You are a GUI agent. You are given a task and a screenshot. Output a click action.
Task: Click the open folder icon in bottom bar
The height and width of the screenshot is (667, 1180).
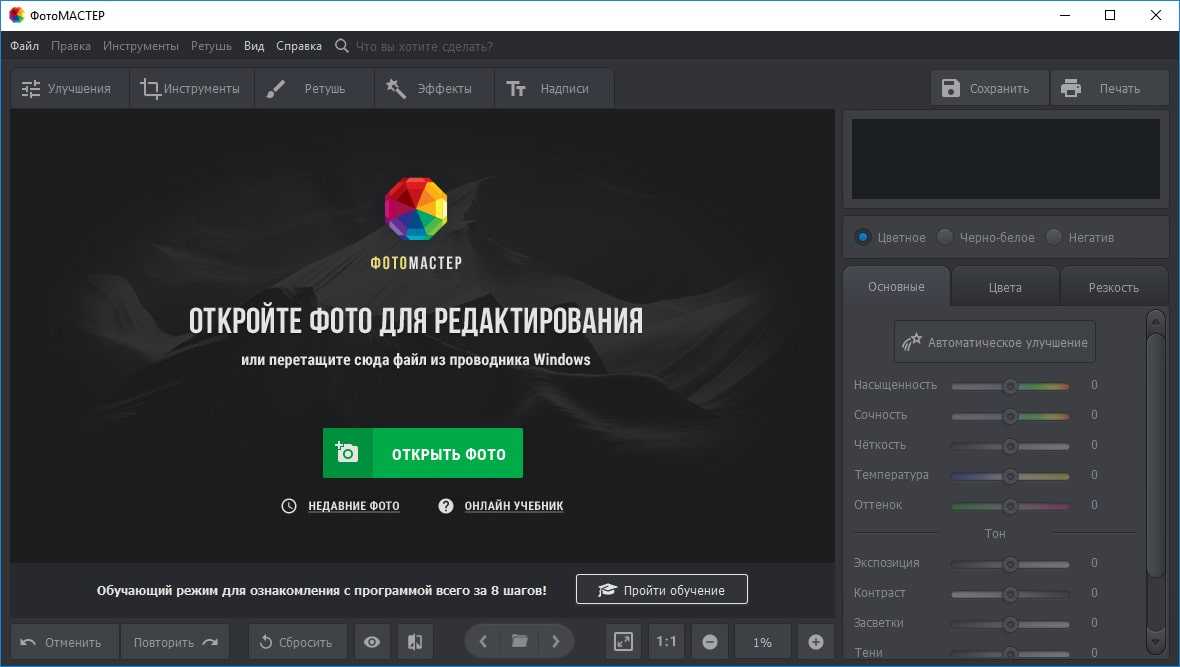pos(519,641)
